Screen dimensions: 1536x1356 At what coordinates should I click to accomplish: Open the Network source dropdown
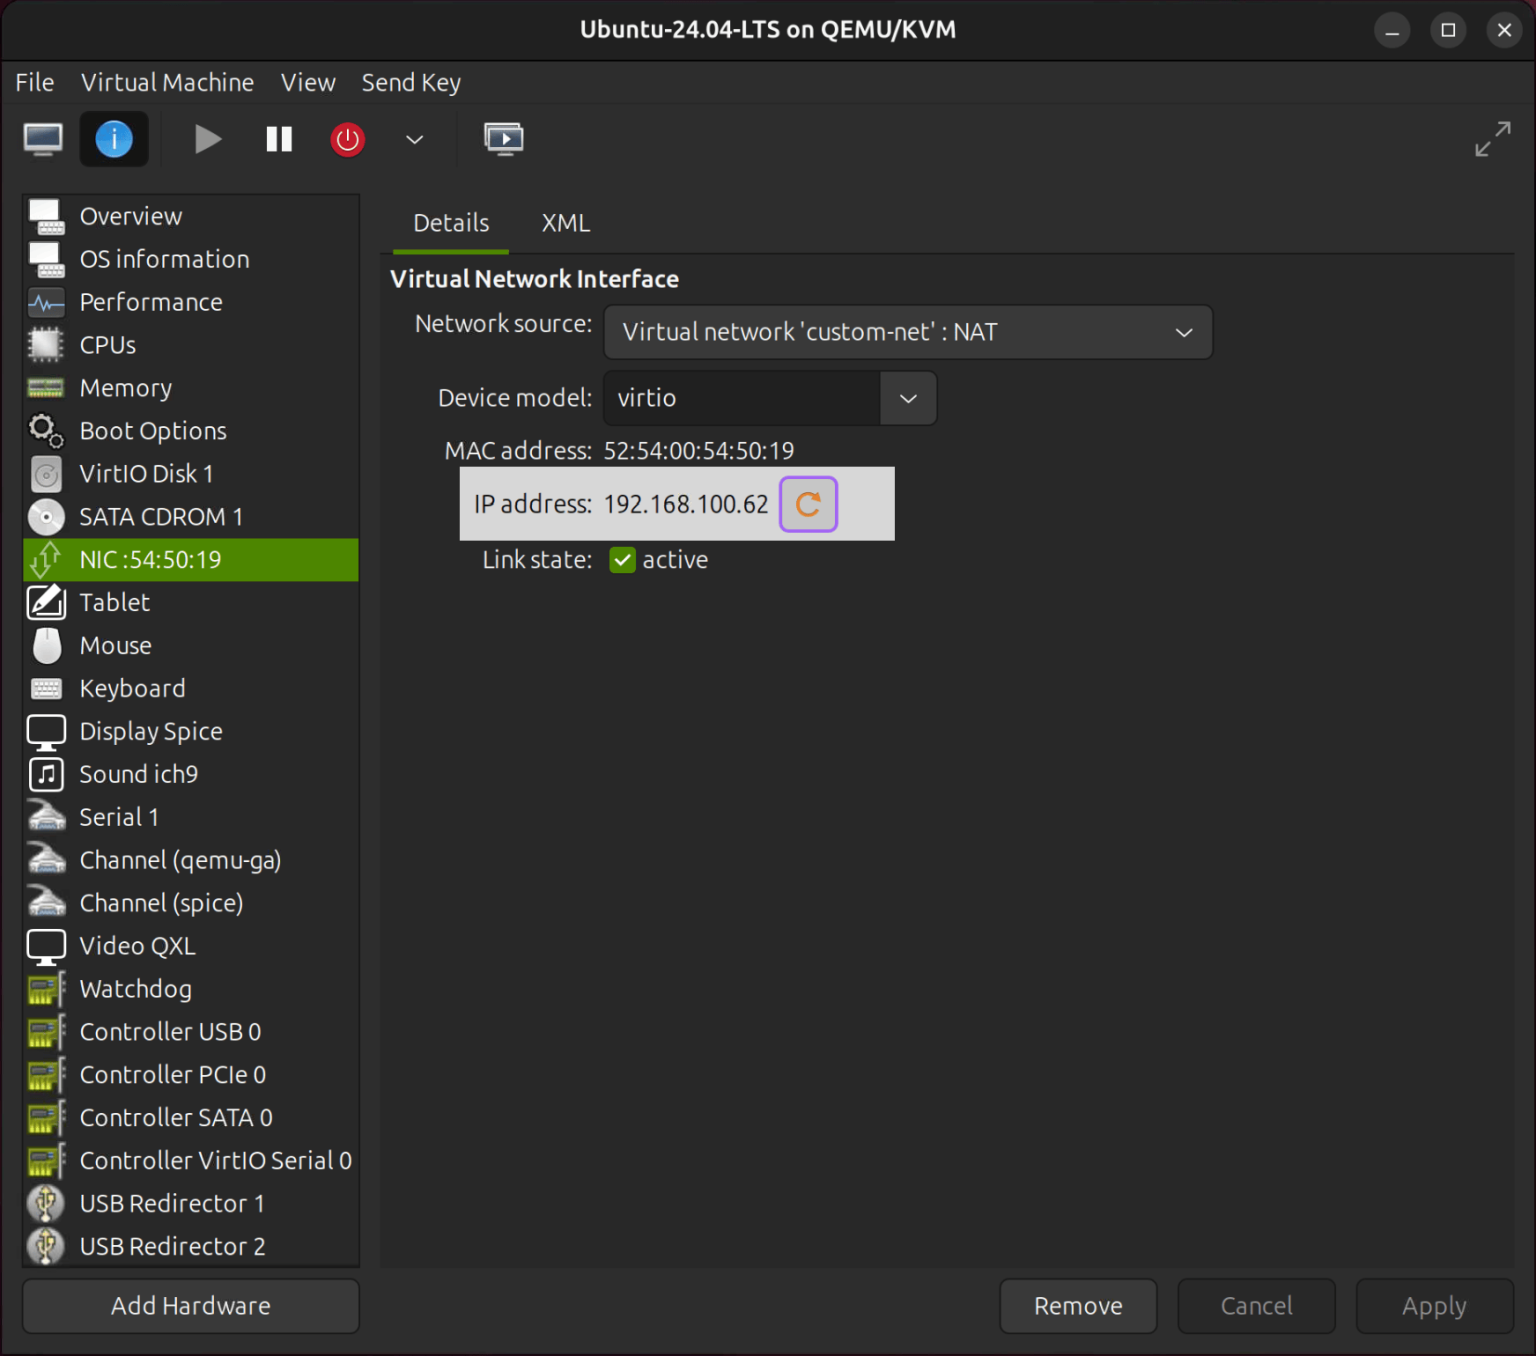(x=906, y=332)
